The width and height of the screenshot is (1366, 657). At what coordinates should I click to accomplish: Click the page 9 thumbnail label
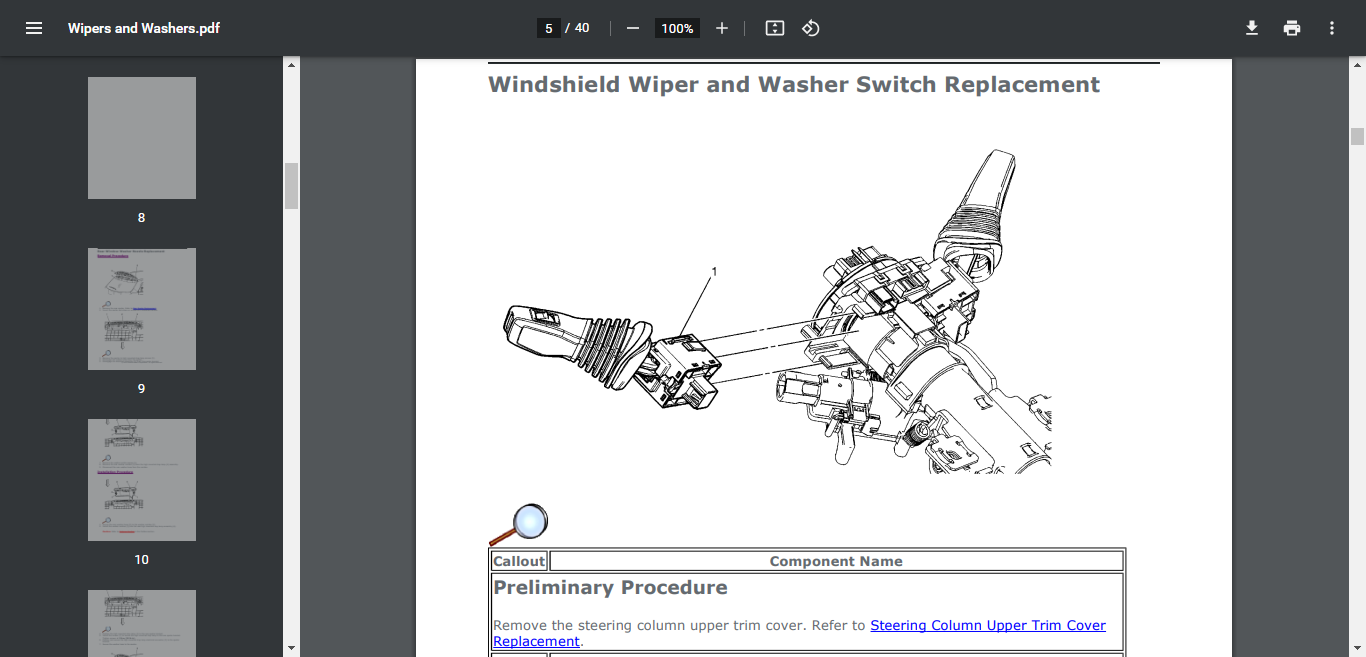[142, 388]
